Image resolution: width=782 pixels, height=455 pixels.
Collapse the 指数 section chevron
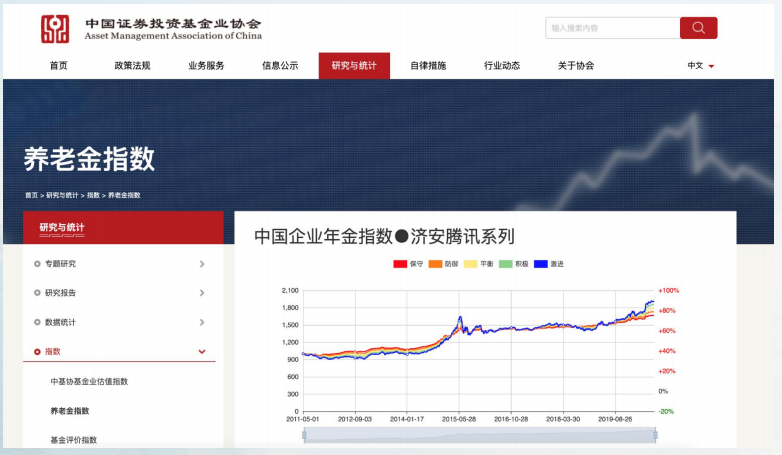tap(202, 351)
